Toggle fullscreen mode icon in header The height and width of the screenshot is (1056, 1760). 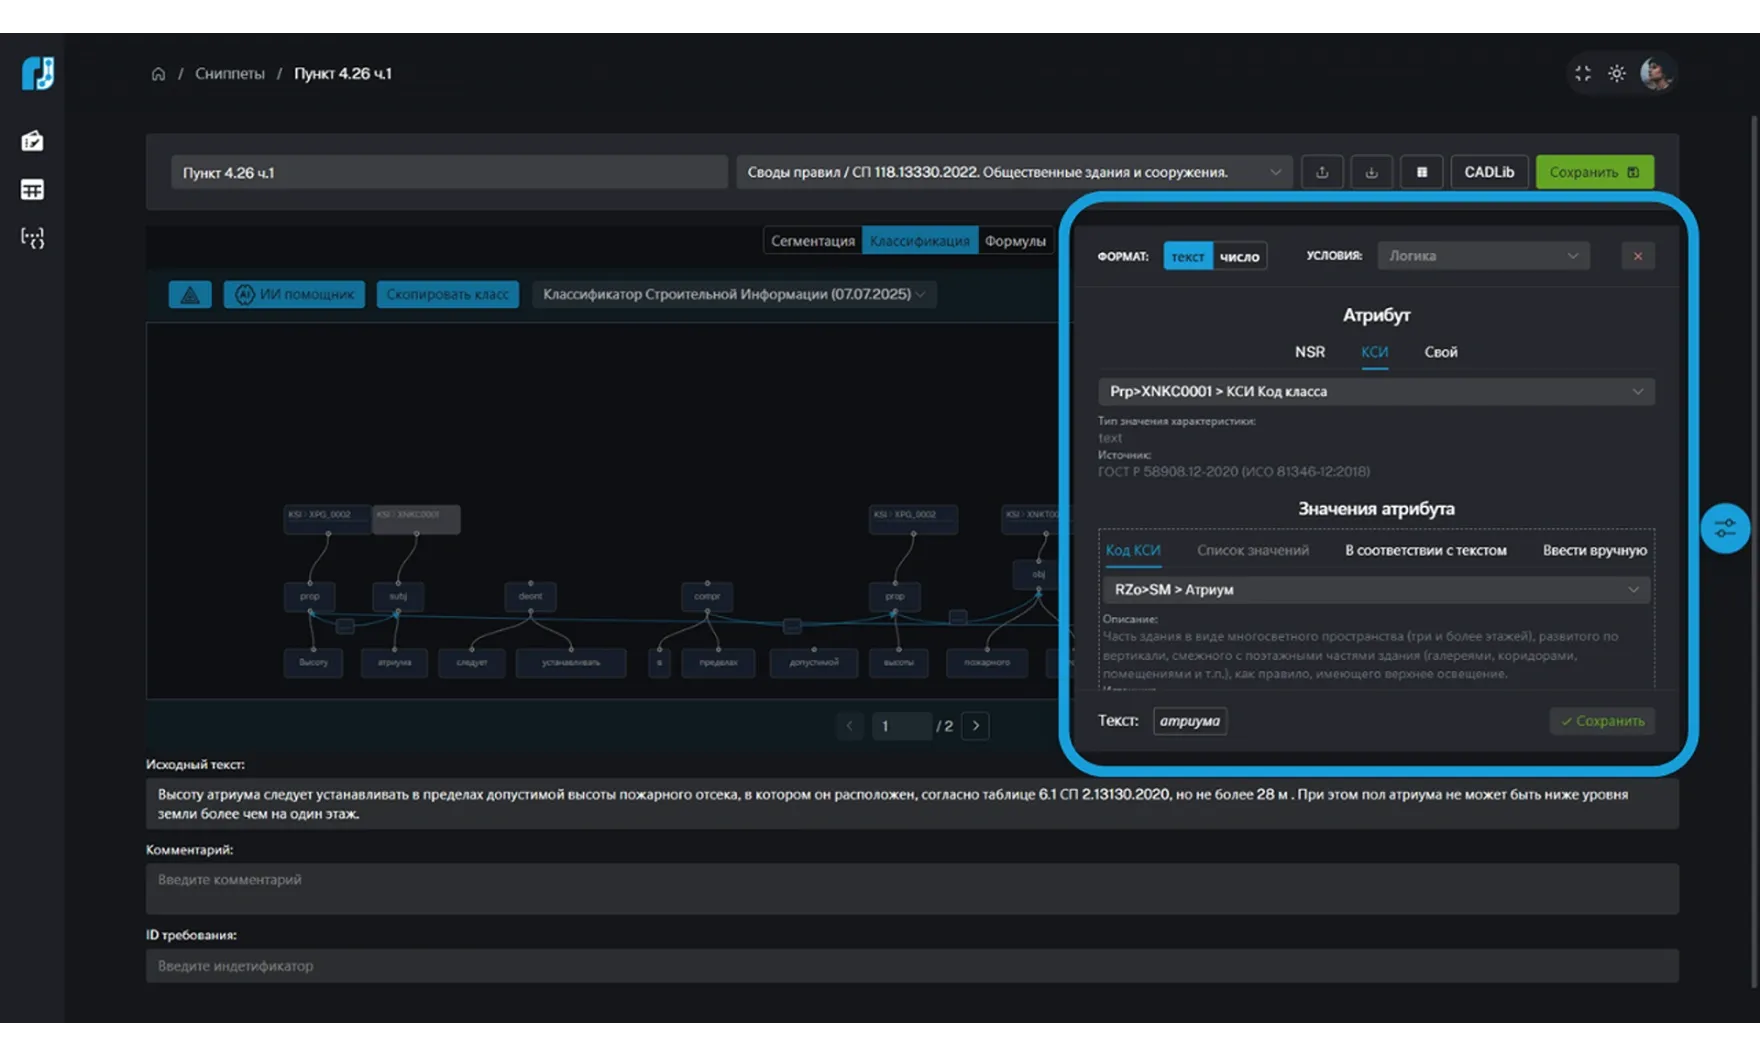(1582, 73)
